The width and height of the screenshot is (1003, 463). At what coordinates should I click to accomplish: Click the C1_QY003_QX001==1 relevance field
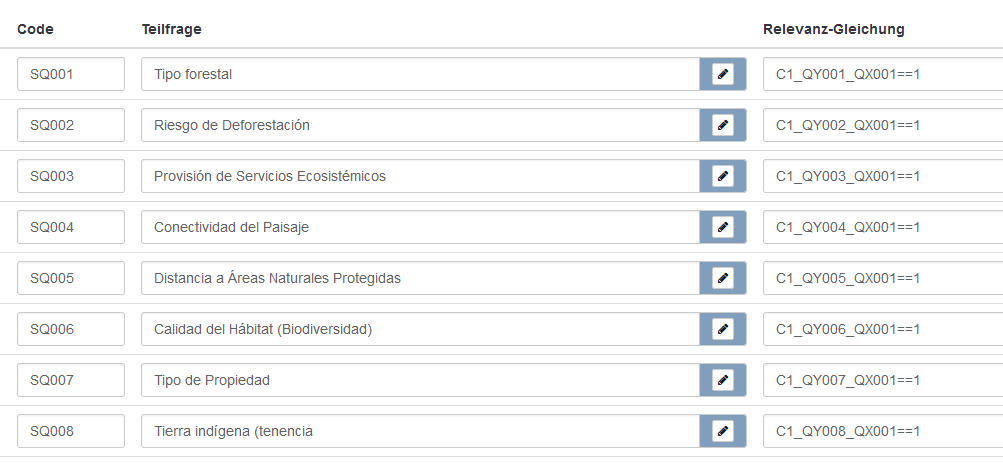pos(882,176)
